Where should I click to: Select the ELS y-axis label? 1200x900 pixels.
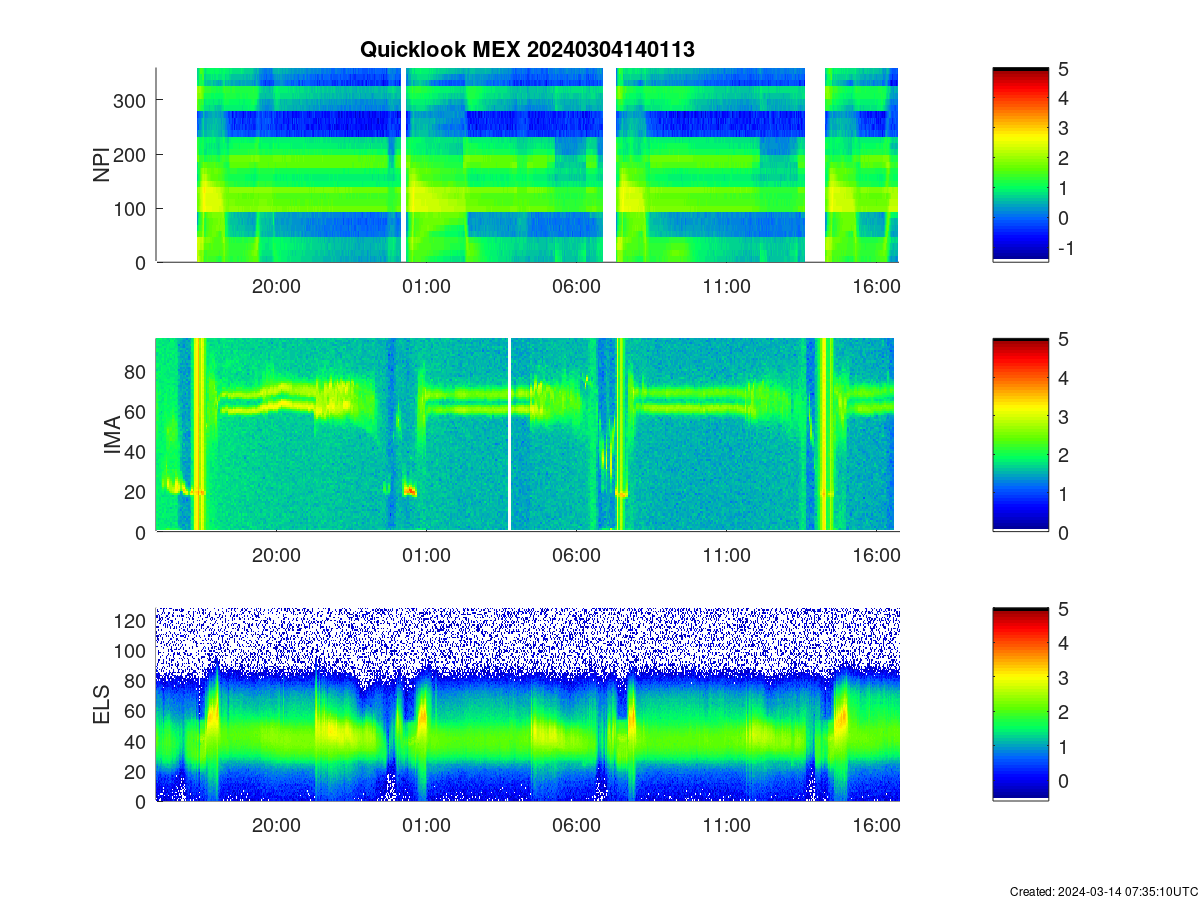101,705
